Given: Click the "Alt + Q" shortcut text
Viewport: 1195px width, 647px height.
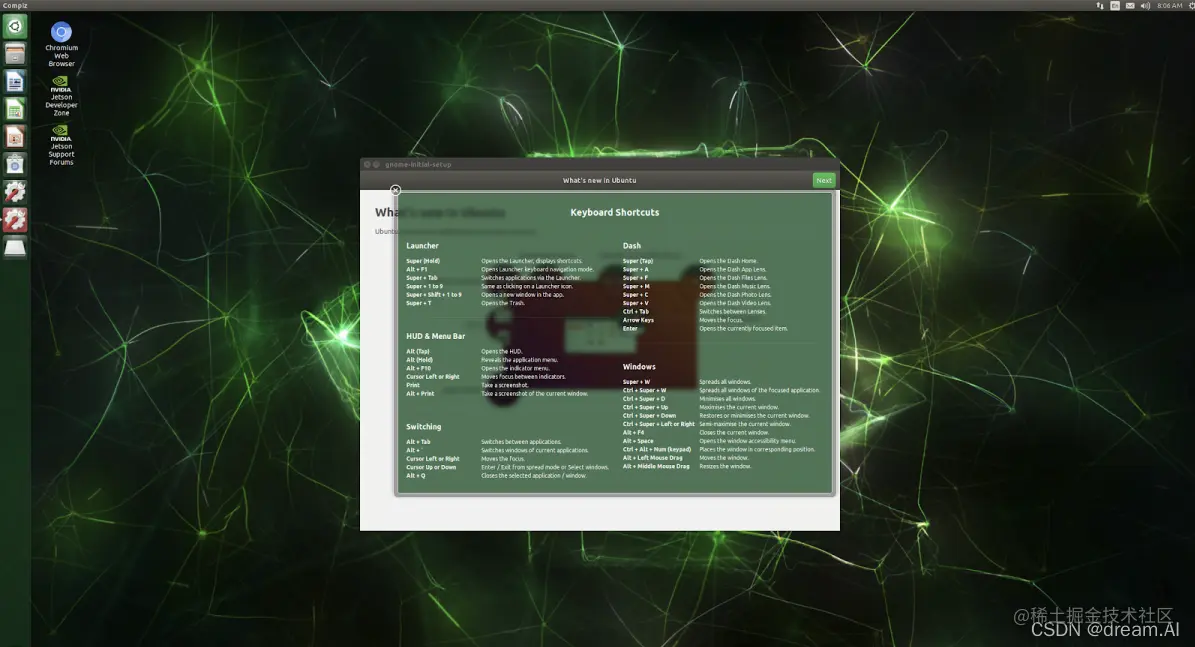Looking at the screenshot, I should 416,476.
